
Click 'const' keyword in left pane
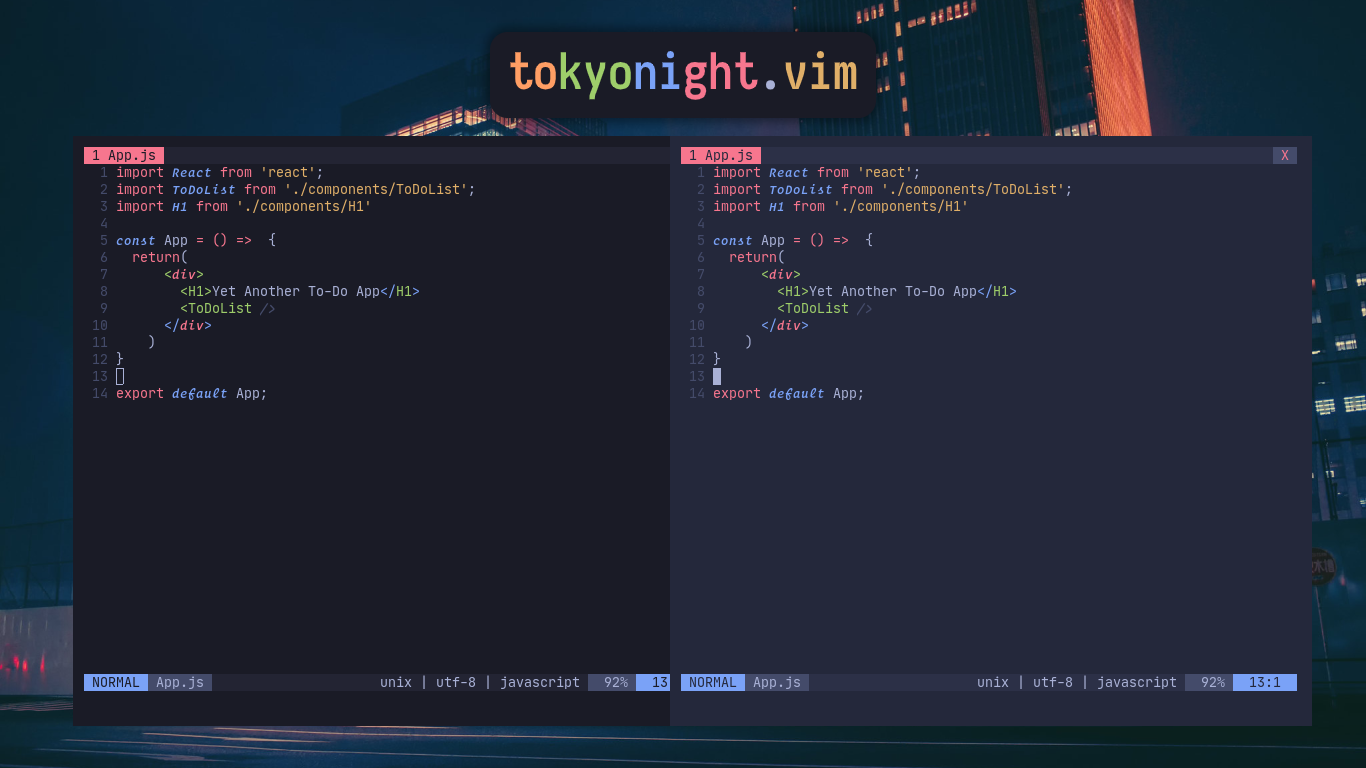pos(136,240)
